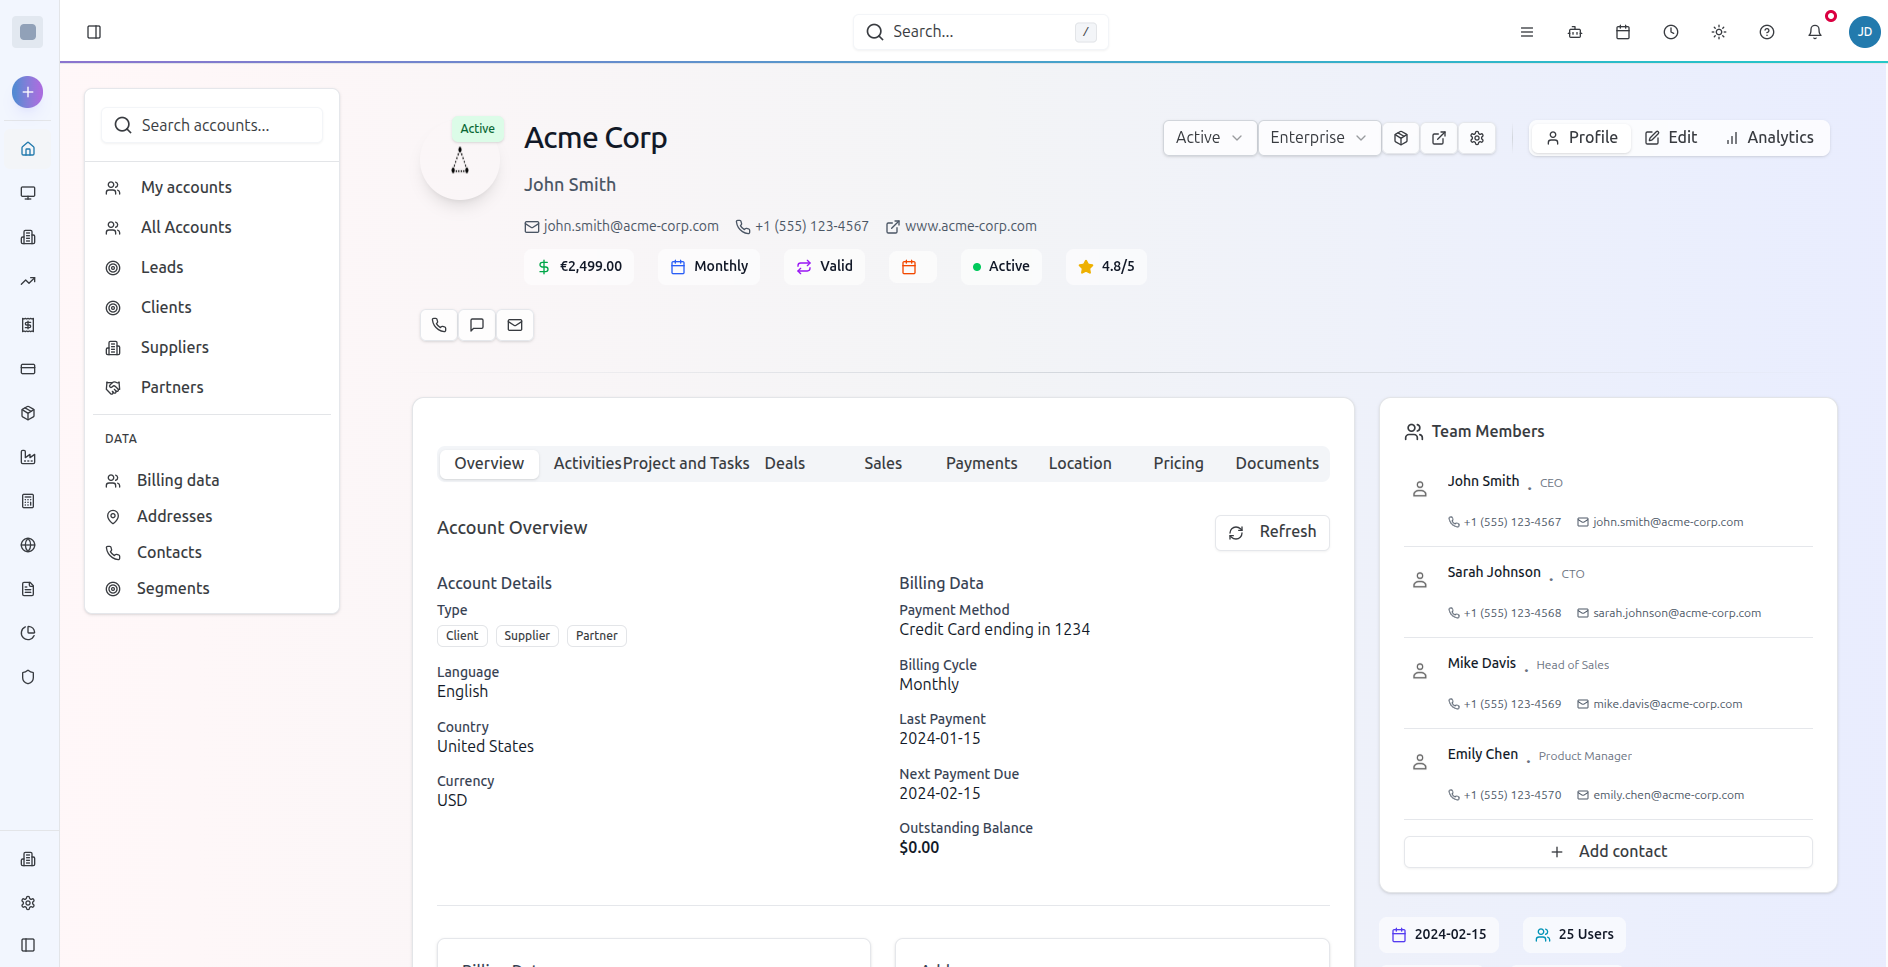Screen dimensions: 1888x967
Task: Select the credit card payments icon in sidebar
Action: (x=27, y=369)
